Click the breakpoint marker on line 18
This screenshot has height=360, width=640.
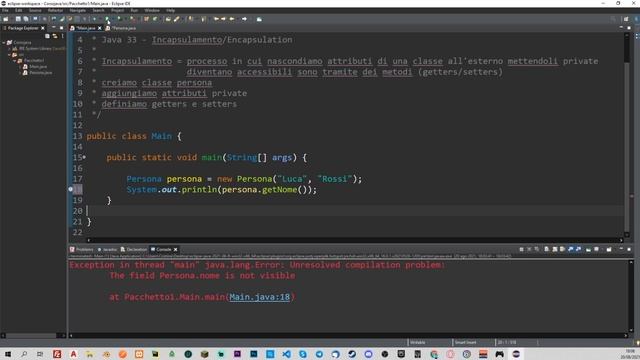[x=71, y=189]
